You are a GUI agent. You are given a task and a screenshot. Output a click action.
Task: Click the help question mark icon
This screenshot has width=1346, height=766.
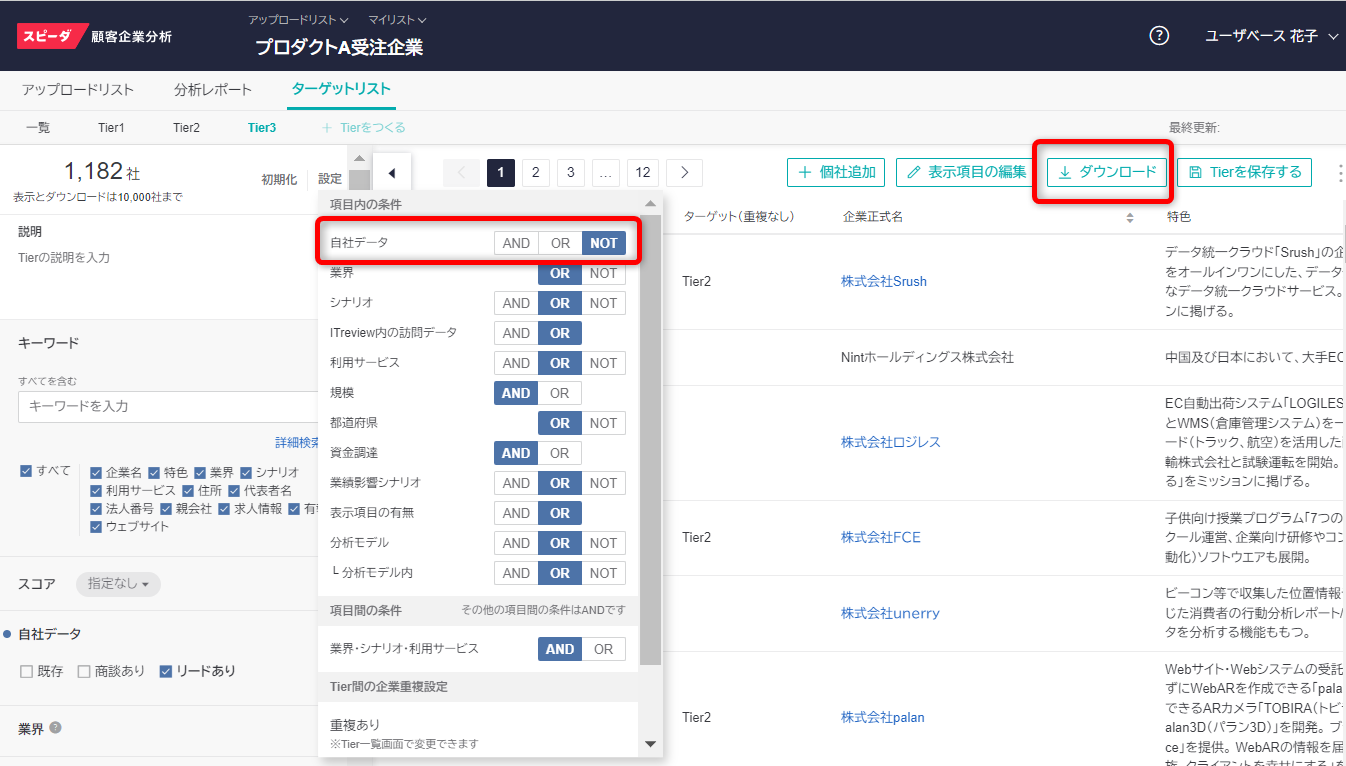(1159, 36)
